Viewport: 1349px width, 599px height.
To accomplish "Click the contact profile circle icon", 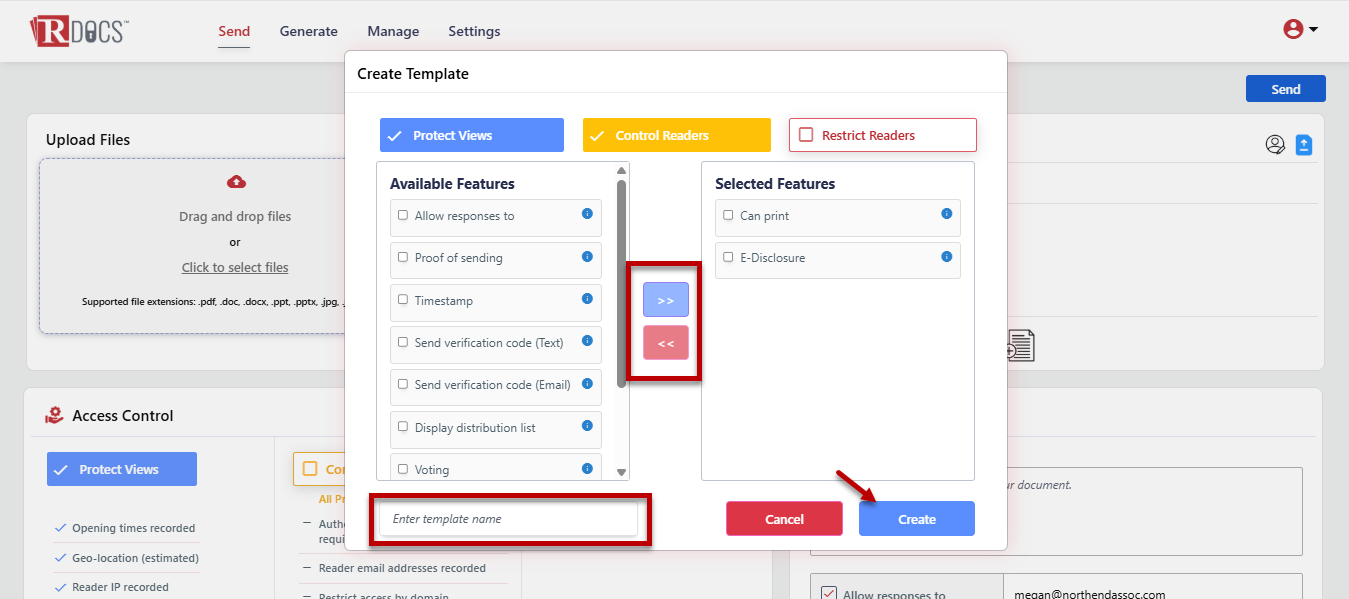I will pyautogui.click(x=1275, y=145).
